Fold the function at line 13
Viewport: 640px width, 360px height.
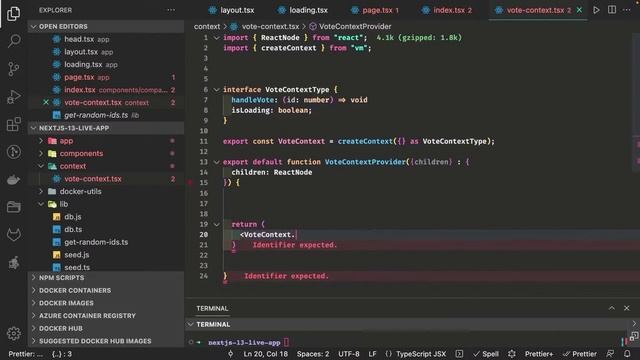[217, 162]
